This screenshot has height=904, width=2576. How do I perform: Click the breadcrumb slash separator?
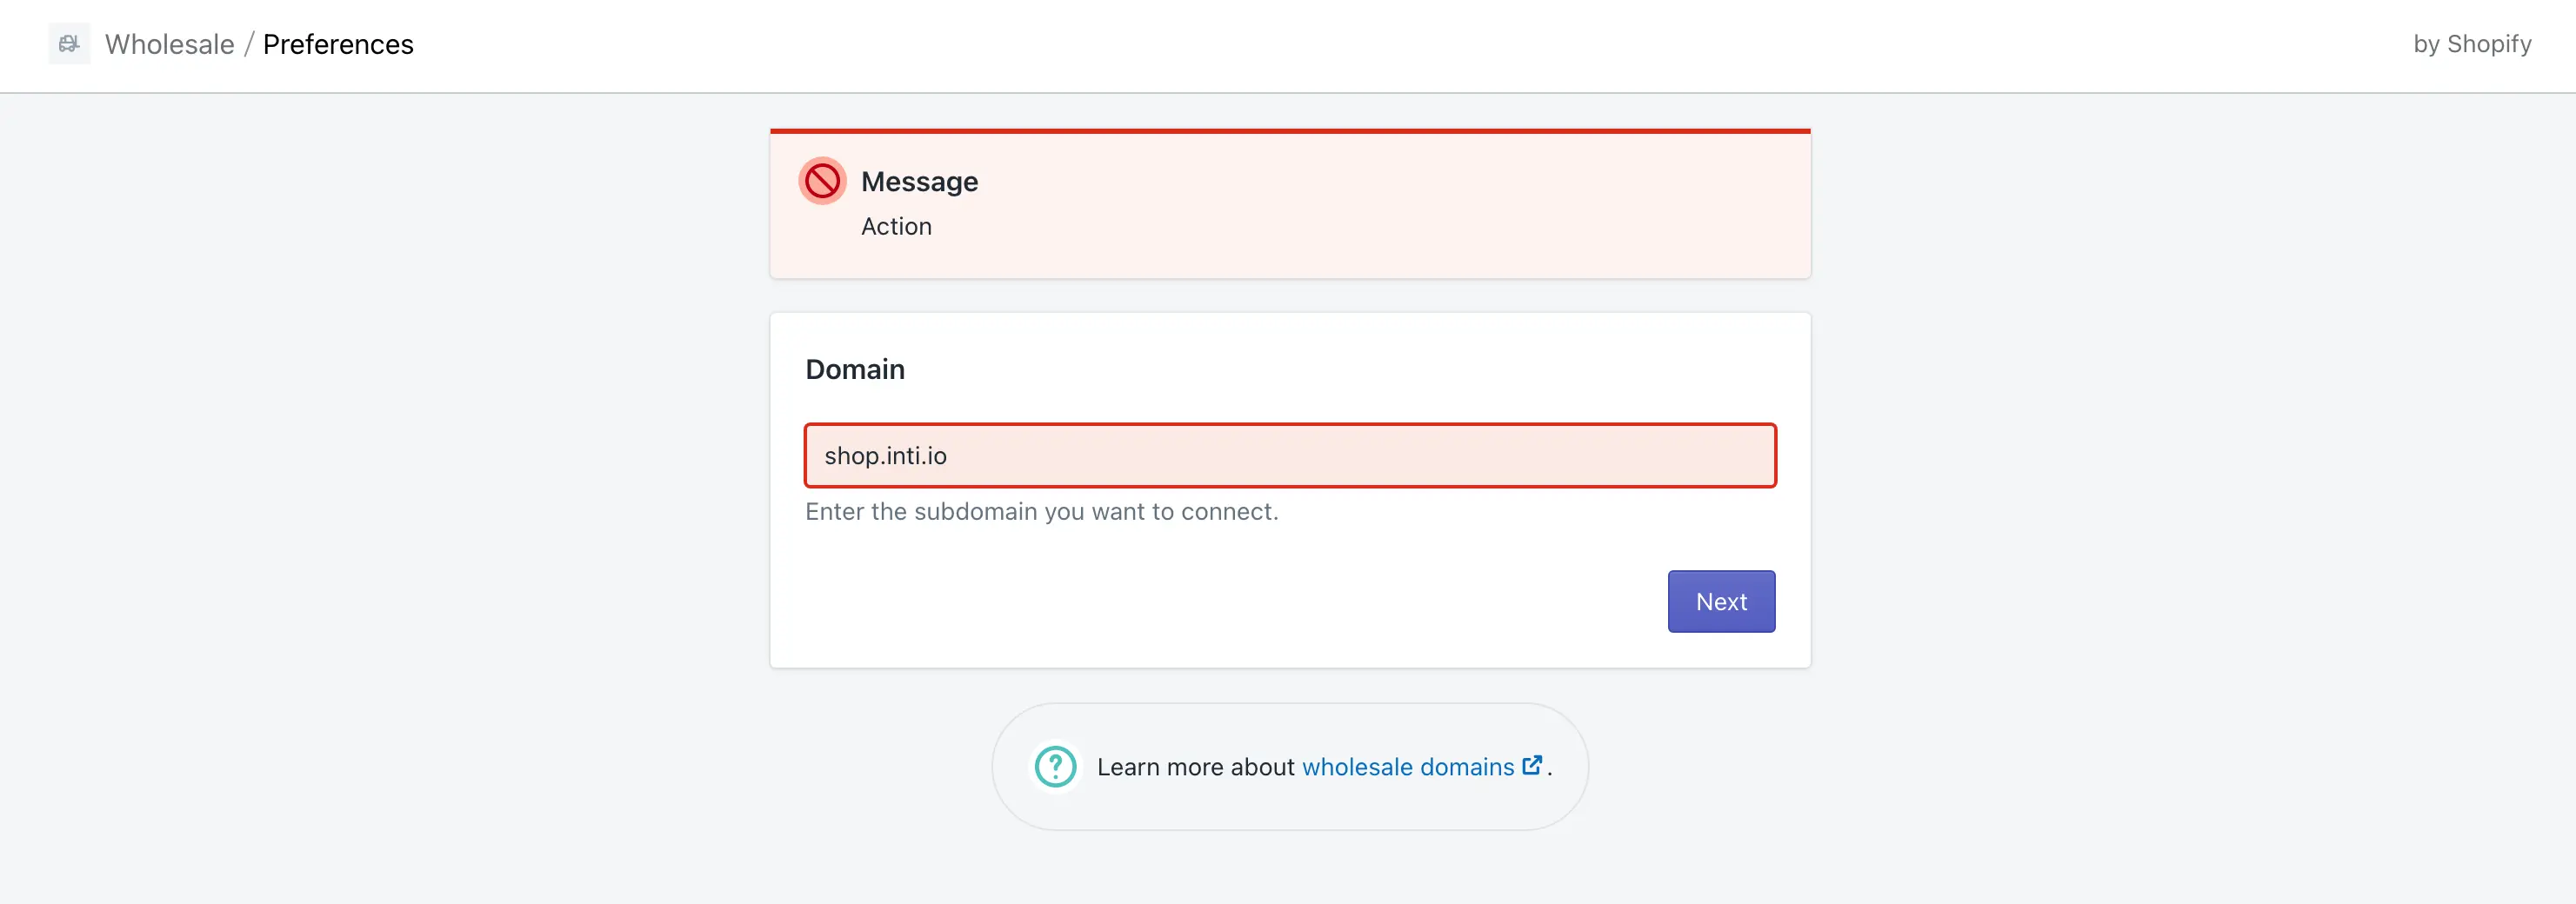(249, 44)
